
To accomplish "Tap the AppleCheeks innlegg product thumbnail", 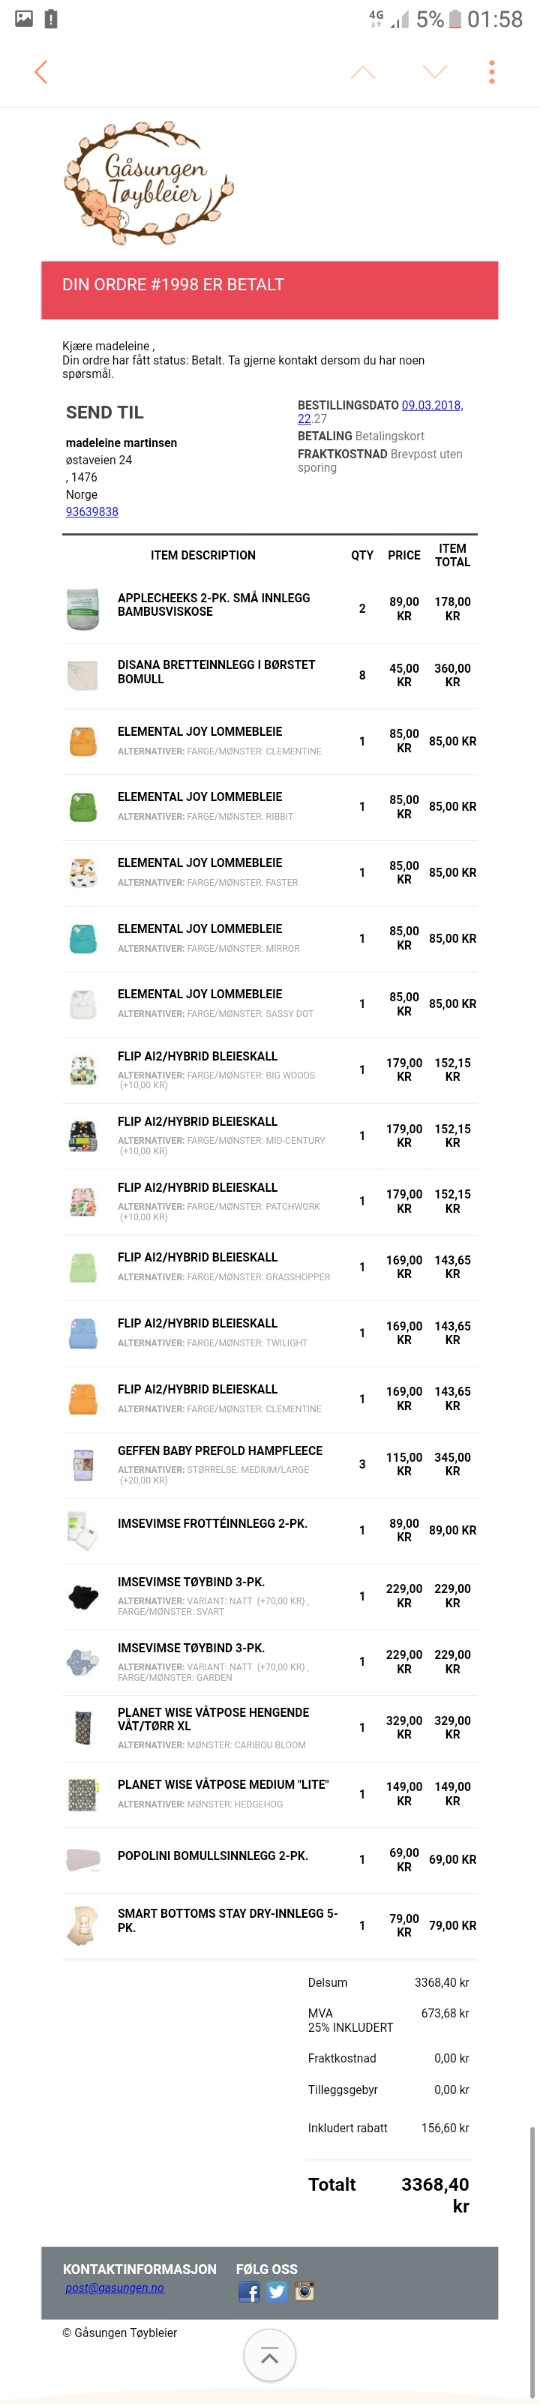I will coord(83,609).
